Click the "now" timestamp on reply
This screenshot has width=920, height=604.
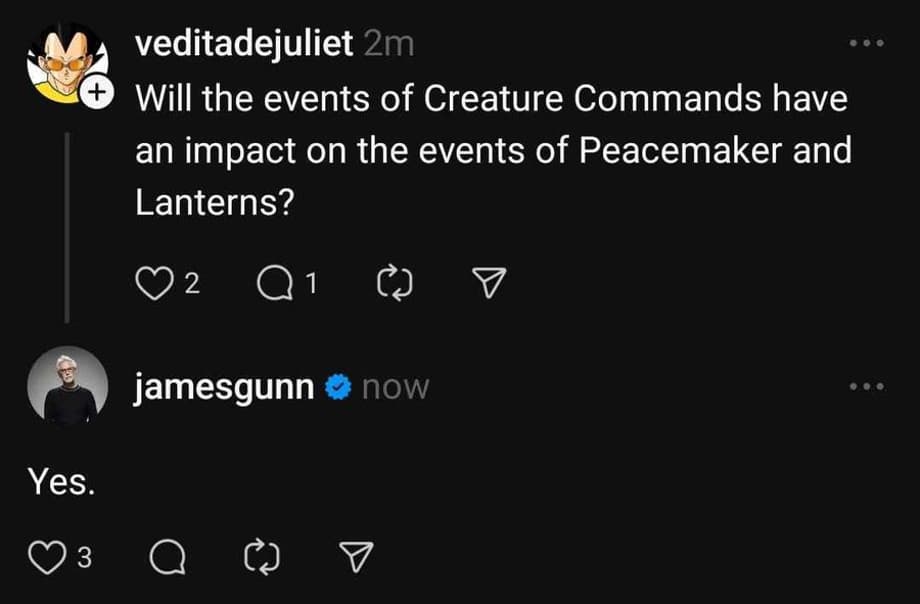point(394,388)
